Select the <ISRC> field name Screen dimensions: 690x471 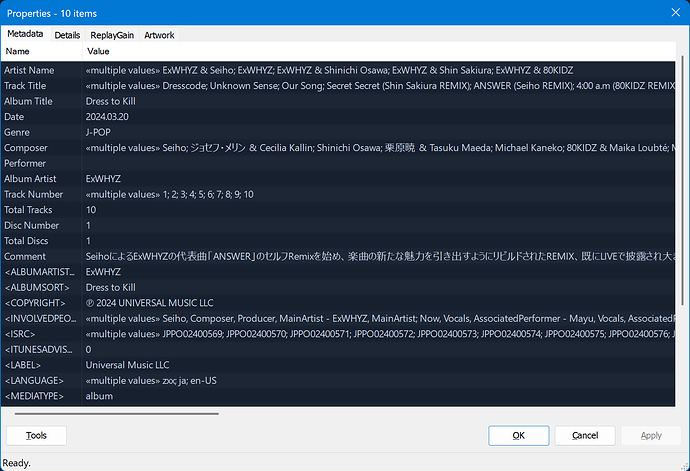pos(19,334)
